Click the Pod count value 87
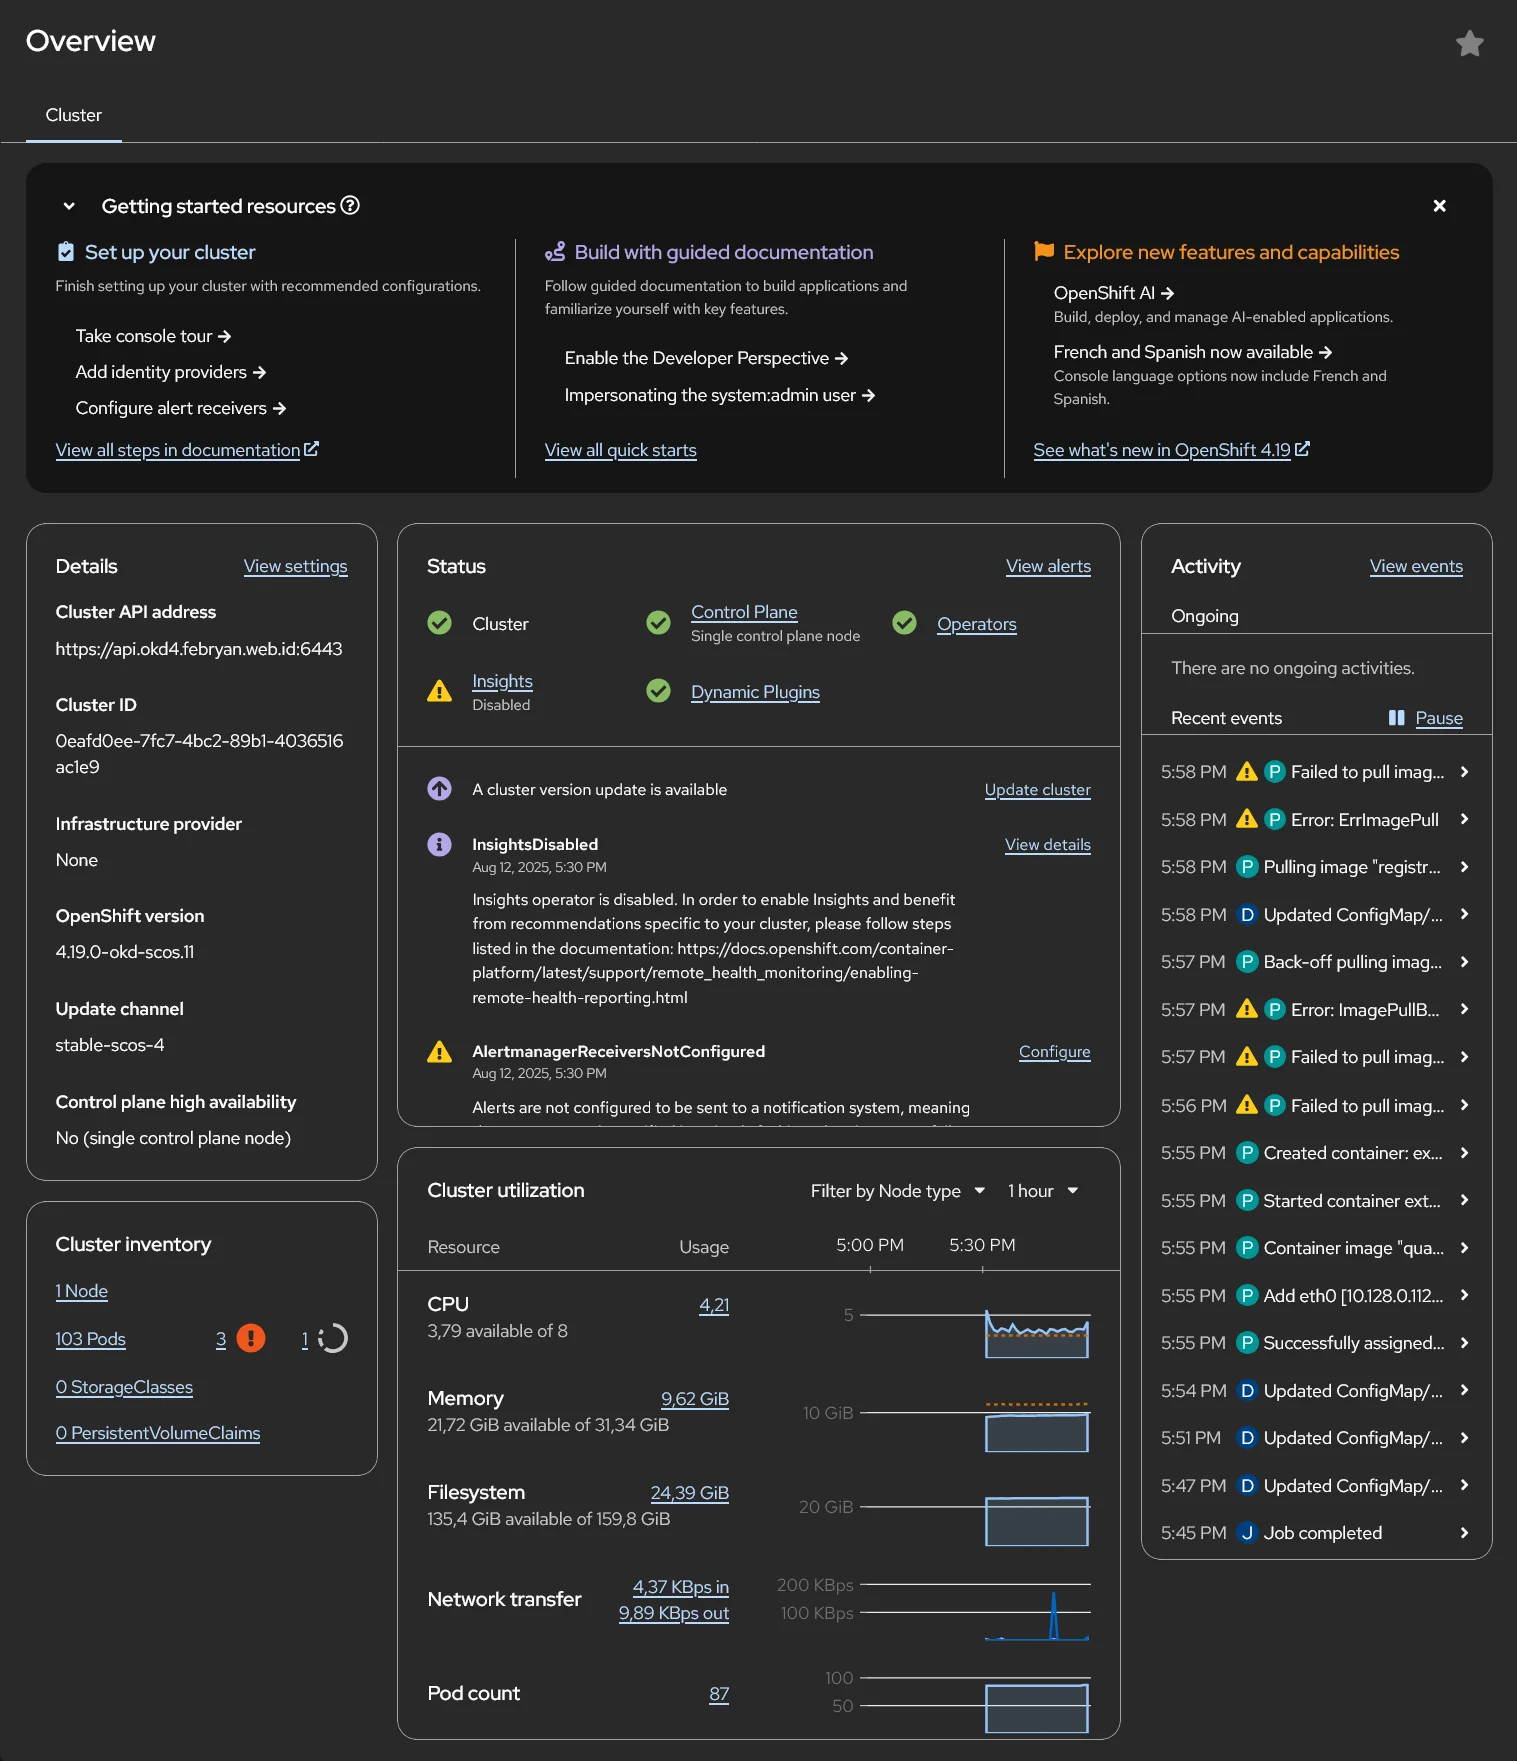Viewport: 1517px width, 1761px height. [719, 1694]
